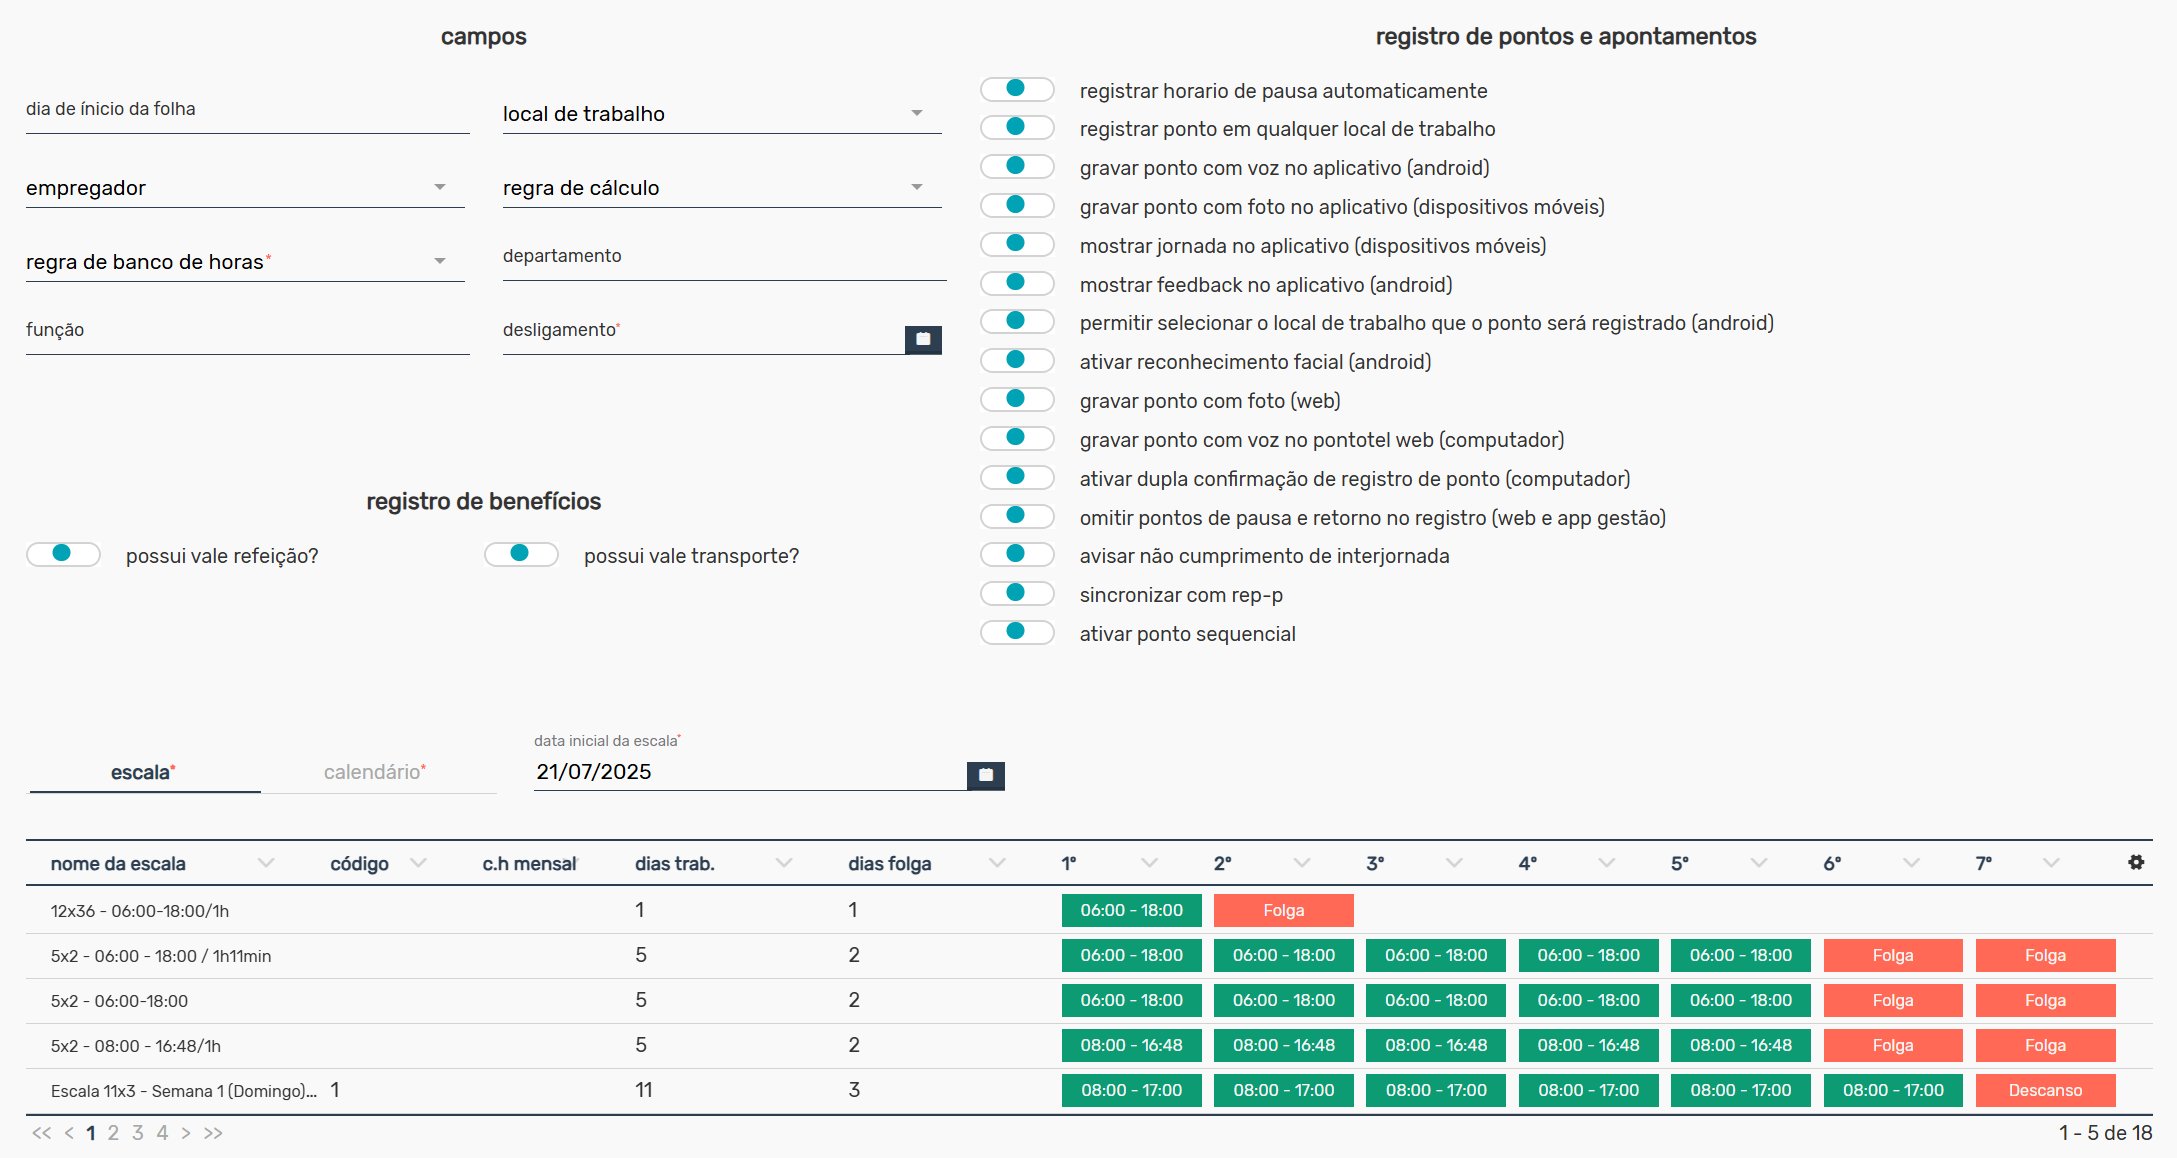Go to the next page arrow

(186, 1133)
